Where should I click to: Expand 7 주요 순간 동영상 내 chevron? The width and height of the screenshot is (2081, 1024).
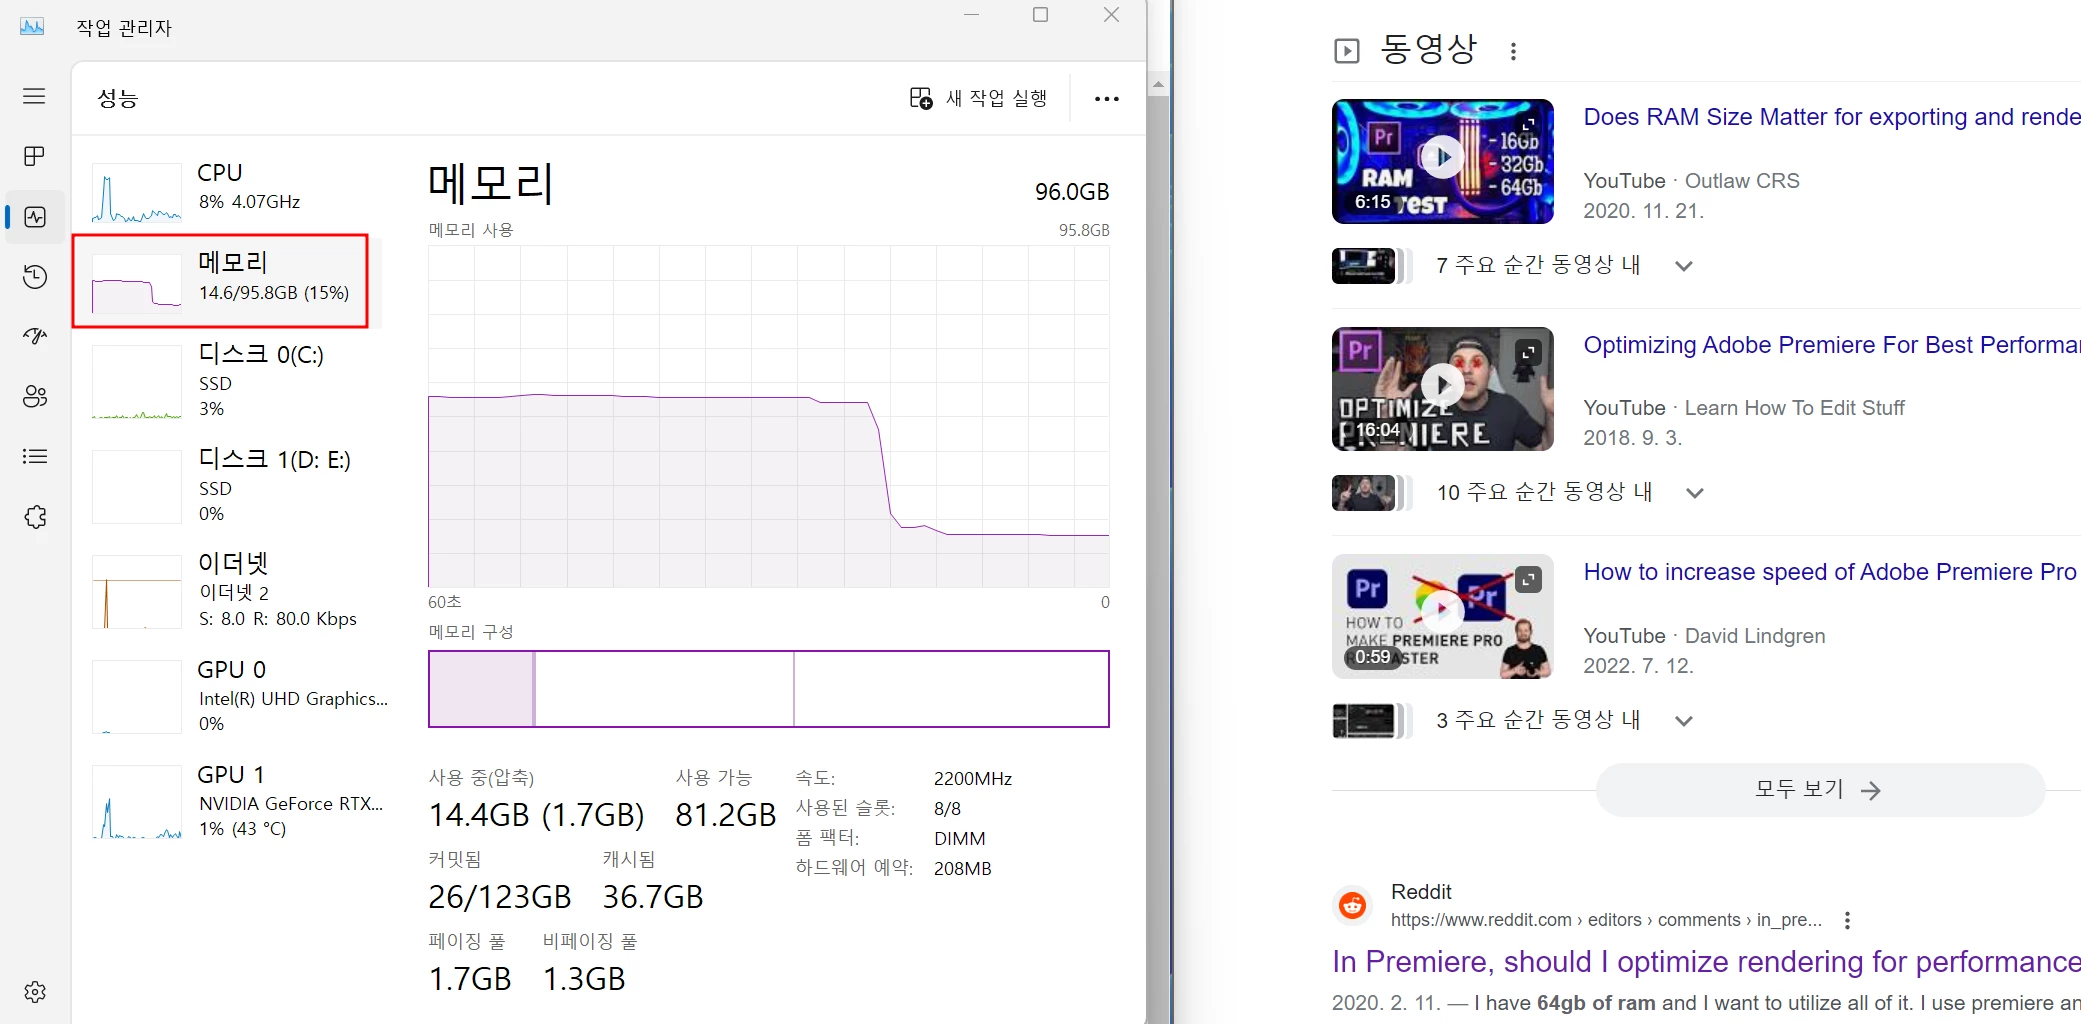coord(1684,266)
